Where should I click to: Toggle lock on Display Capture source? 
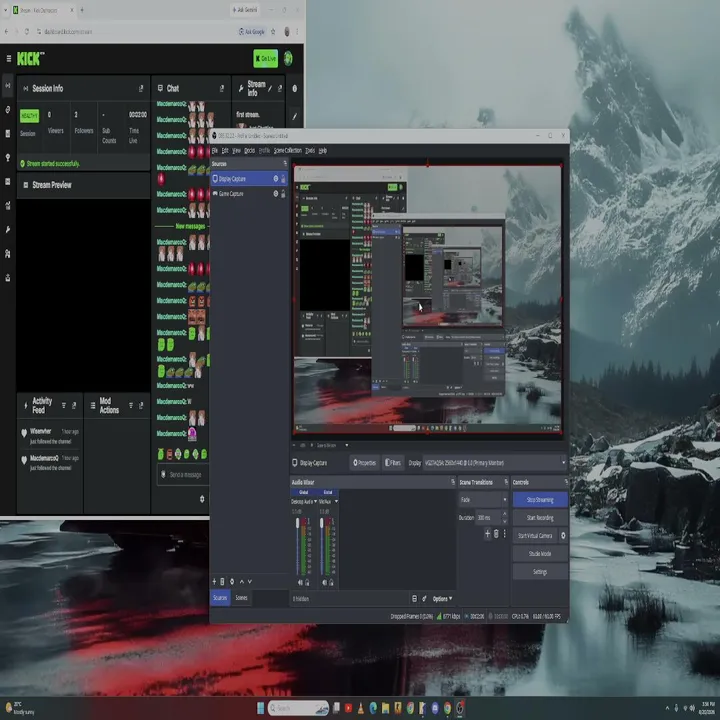pyautogui.click(x=283, y=179)
